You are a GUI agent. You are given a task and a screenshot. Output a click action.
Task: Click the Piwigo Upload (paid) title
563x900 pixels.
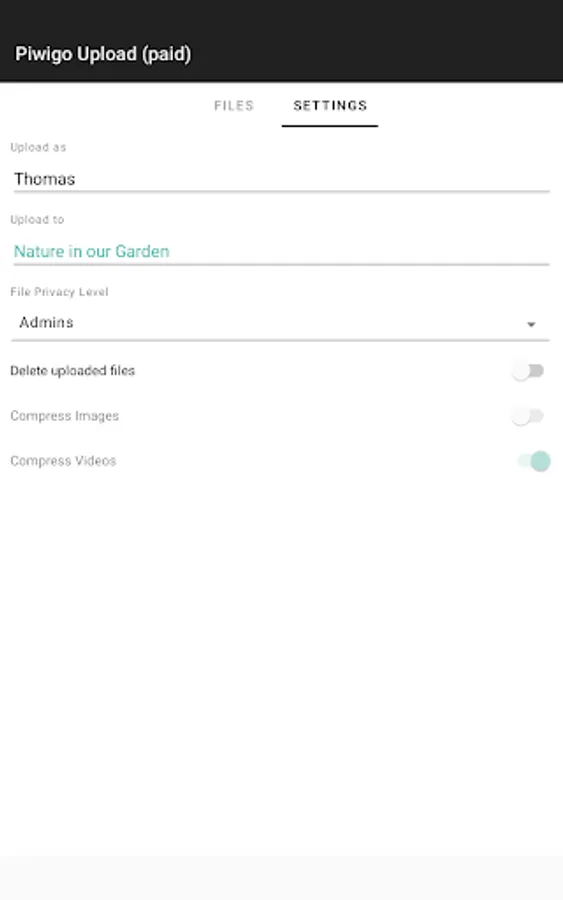tap(103, 54)
